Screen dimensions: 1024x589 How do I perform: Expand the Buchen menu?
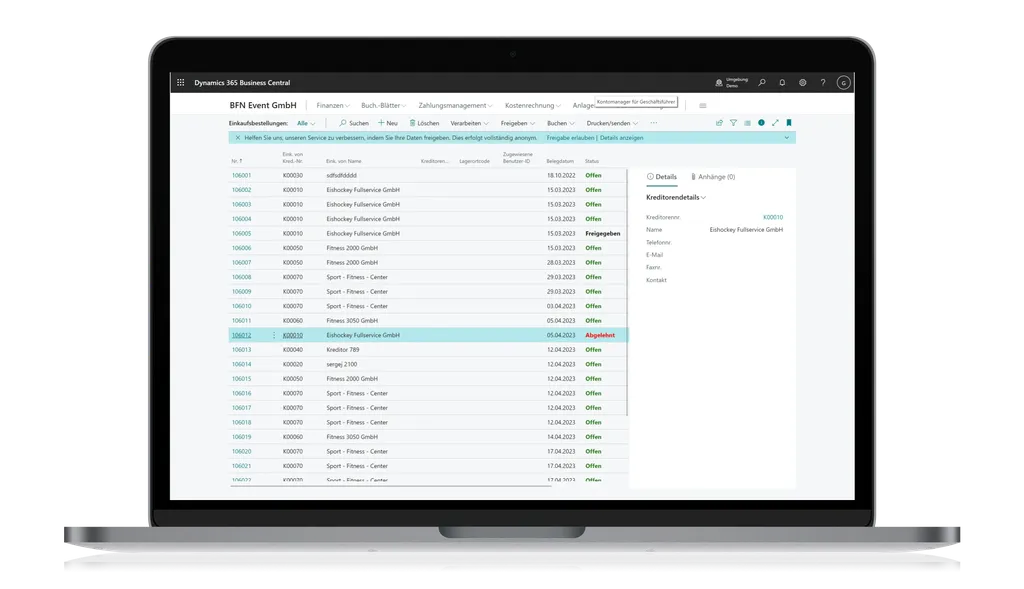(560, 123)
